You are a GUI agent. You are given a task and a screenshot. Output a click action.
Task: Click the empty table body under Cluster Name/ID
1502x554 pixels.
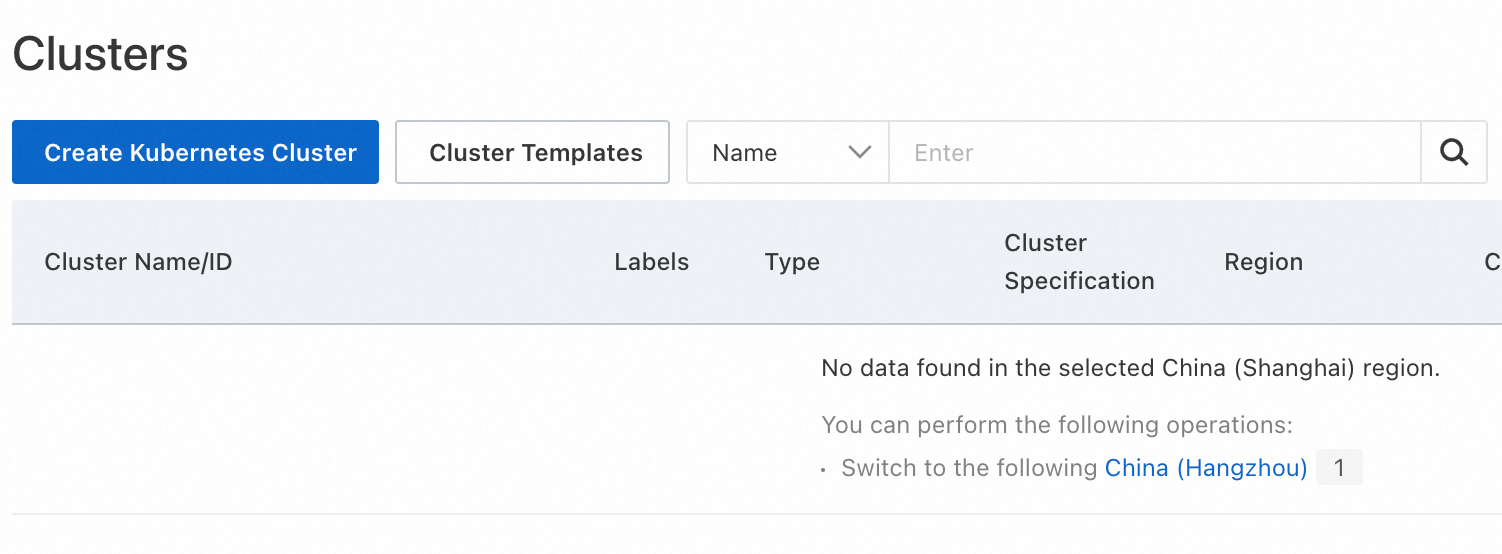pyautogui.click(x=300, y=418)
